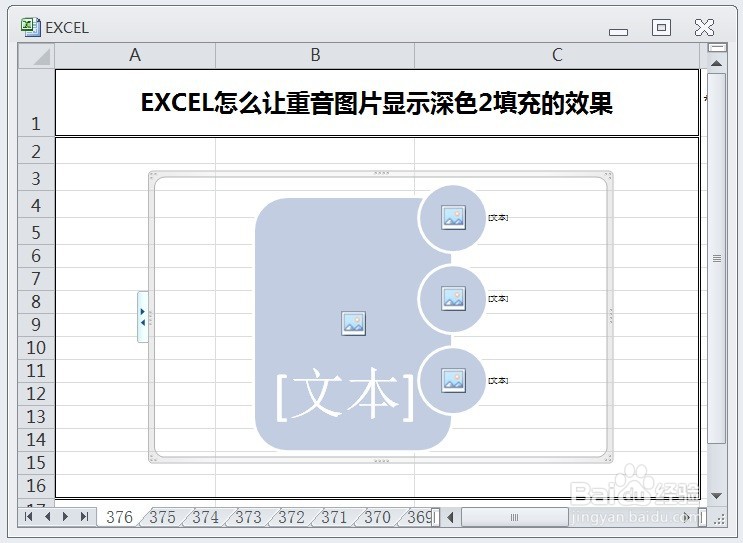Click the vertical scrollbar down arrow
Viewport: 743px width, 543px height.
click(716, 496)
